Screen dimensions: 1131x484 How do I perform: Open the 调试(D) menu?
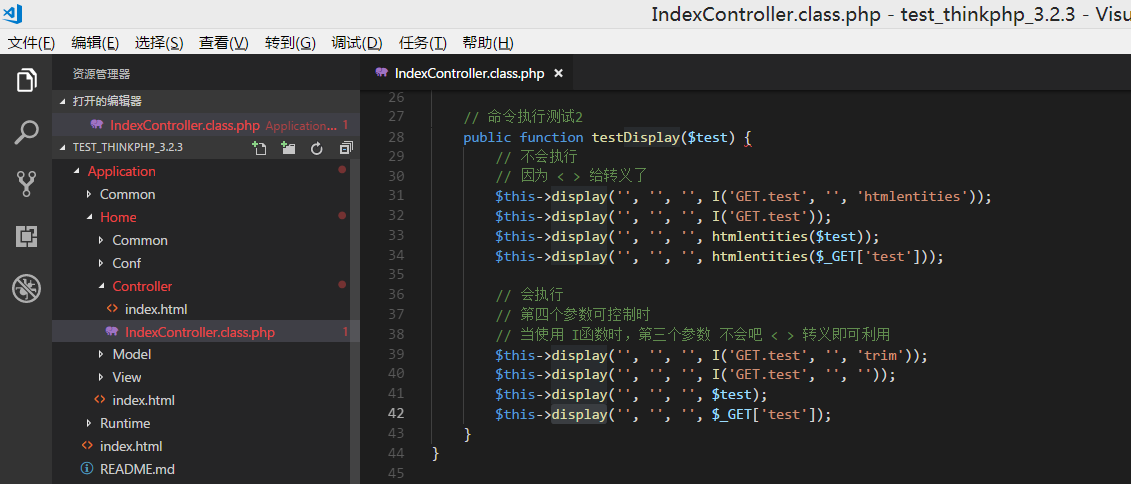[x=356, y=43]
